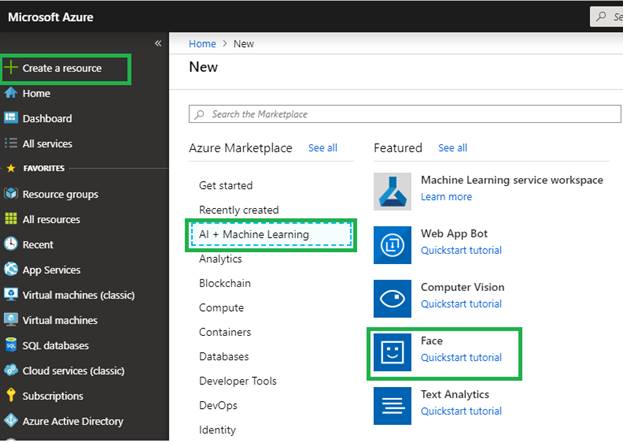Click the Text Analytics lines icon
The width and height of the screenshot is (623, 443).
click(x=392, y=406)
